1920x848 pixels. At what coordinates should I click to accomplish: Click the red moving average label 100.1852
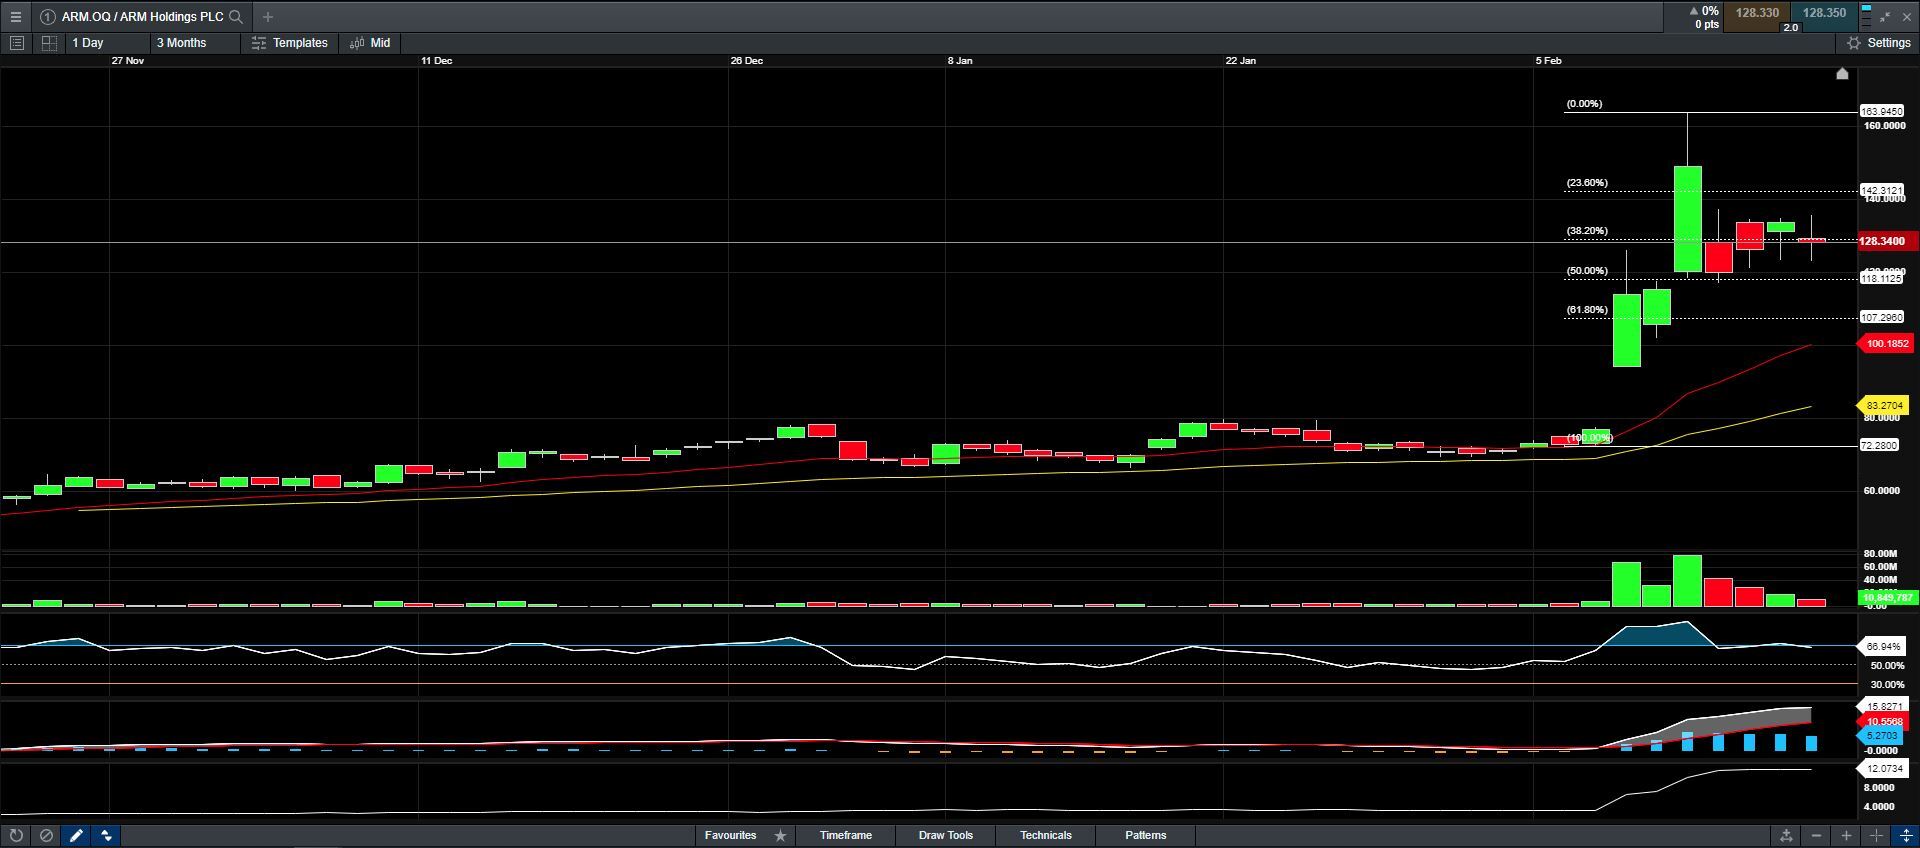coord(1886,344)
